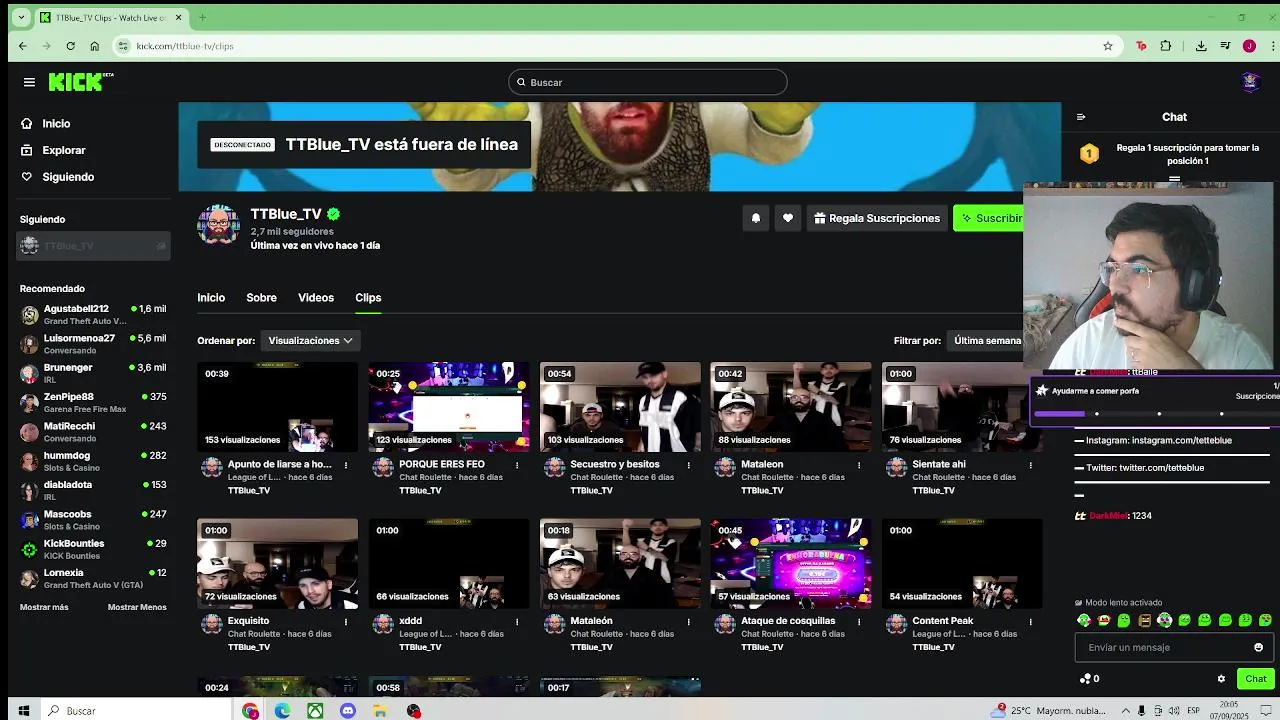Open options menu for first-row Mataleon clip
Image resolution: width=1280 pixels, height=720 pixels.
coord(859,465)
